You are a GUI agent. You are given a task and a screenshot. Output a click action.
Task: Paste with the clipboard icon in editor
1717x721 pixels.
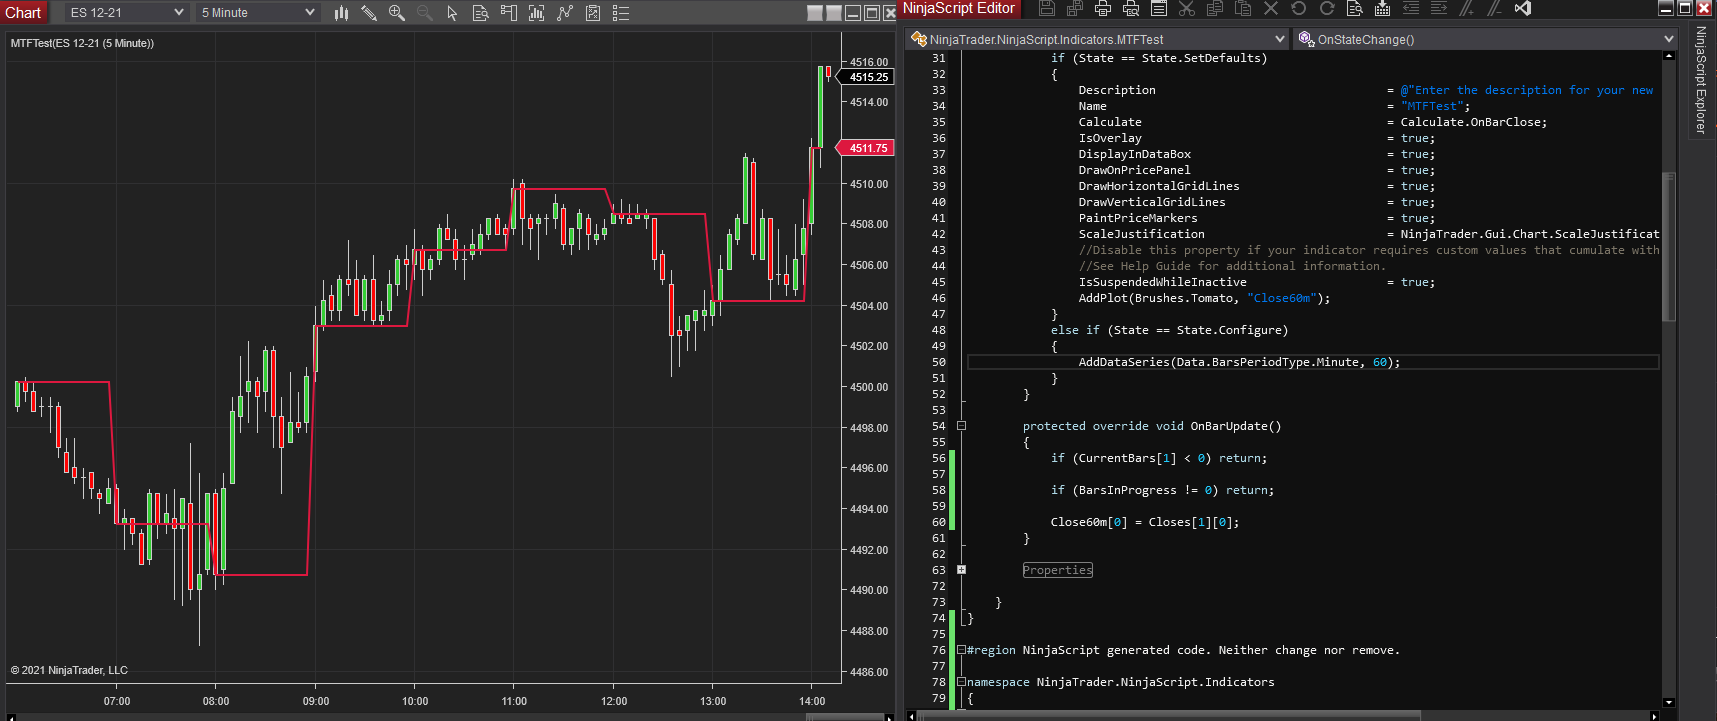(1243, 8)
